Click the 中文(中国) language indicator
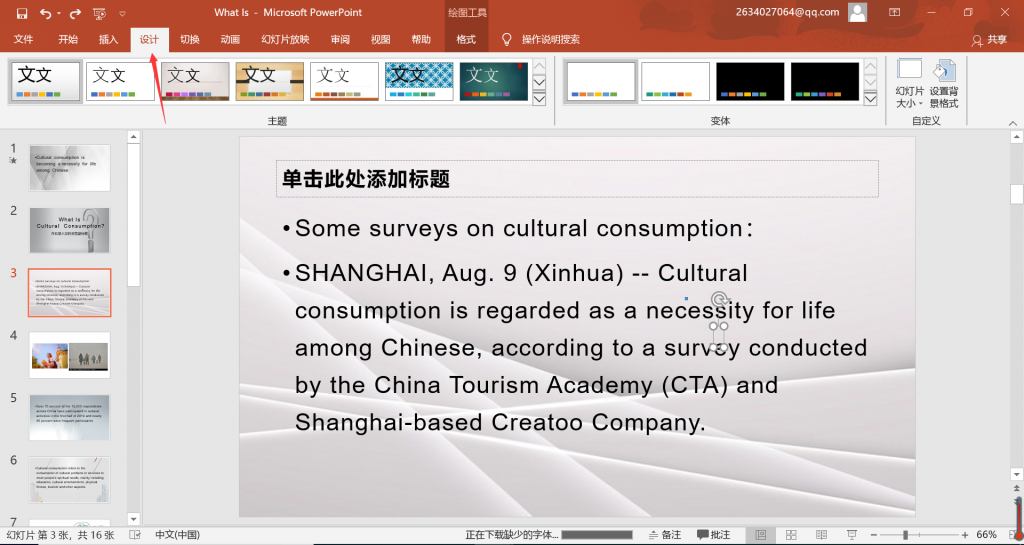Image resolution: width=1024 pixels, height=545 pixels. tap(178, 535)
